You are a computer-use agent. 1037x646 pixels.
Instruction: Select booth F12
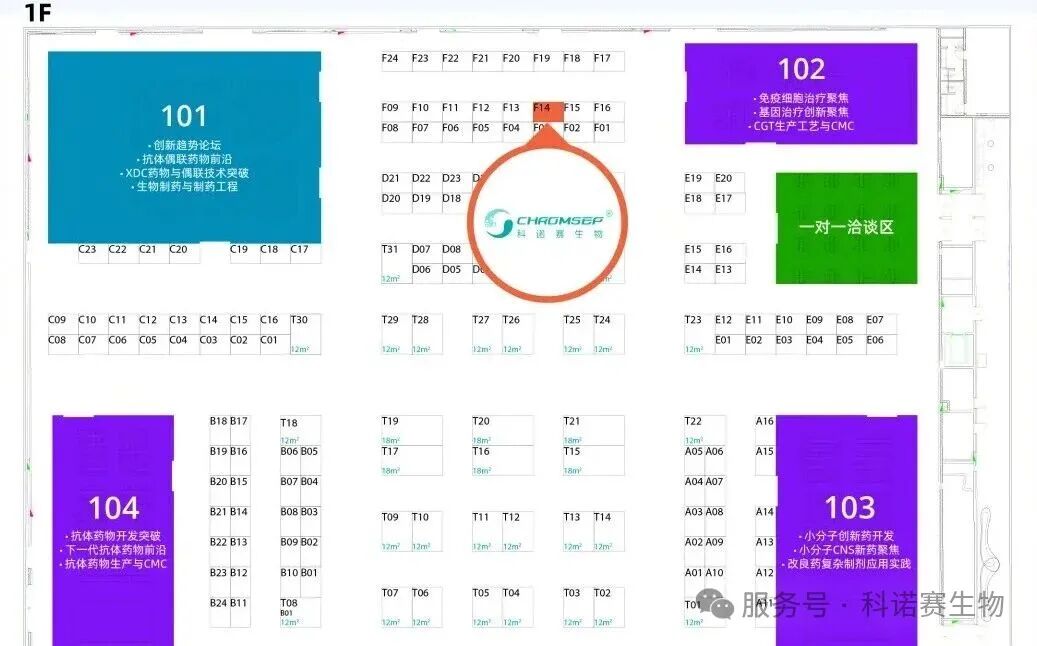[x=487, y=112]
